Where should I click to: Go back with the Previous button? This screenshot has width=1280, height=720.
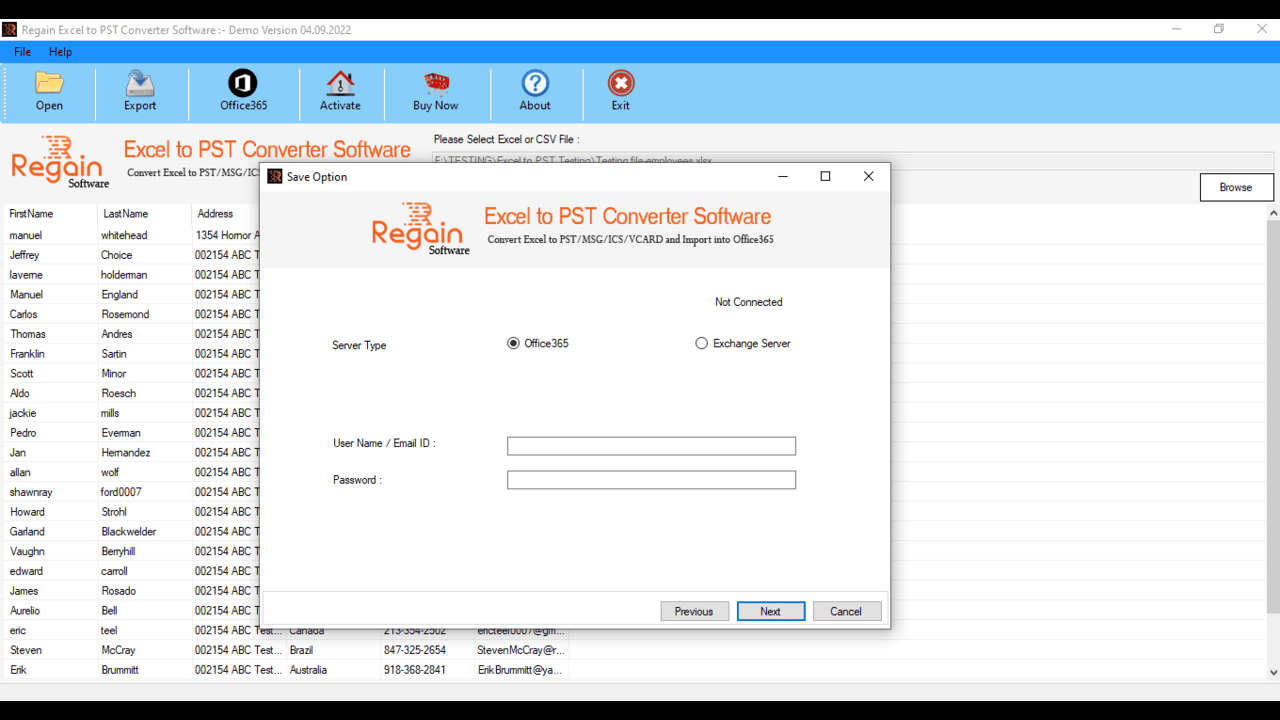click(x=694, y=611)
